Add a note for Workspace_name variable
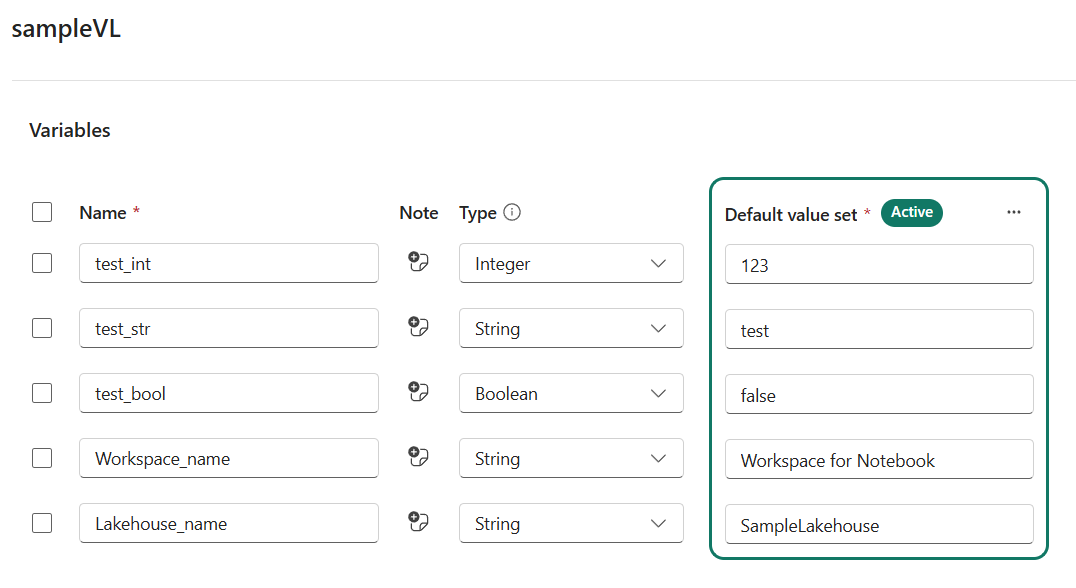Viewport: 1076px width, 588px height. coord(419,458)
